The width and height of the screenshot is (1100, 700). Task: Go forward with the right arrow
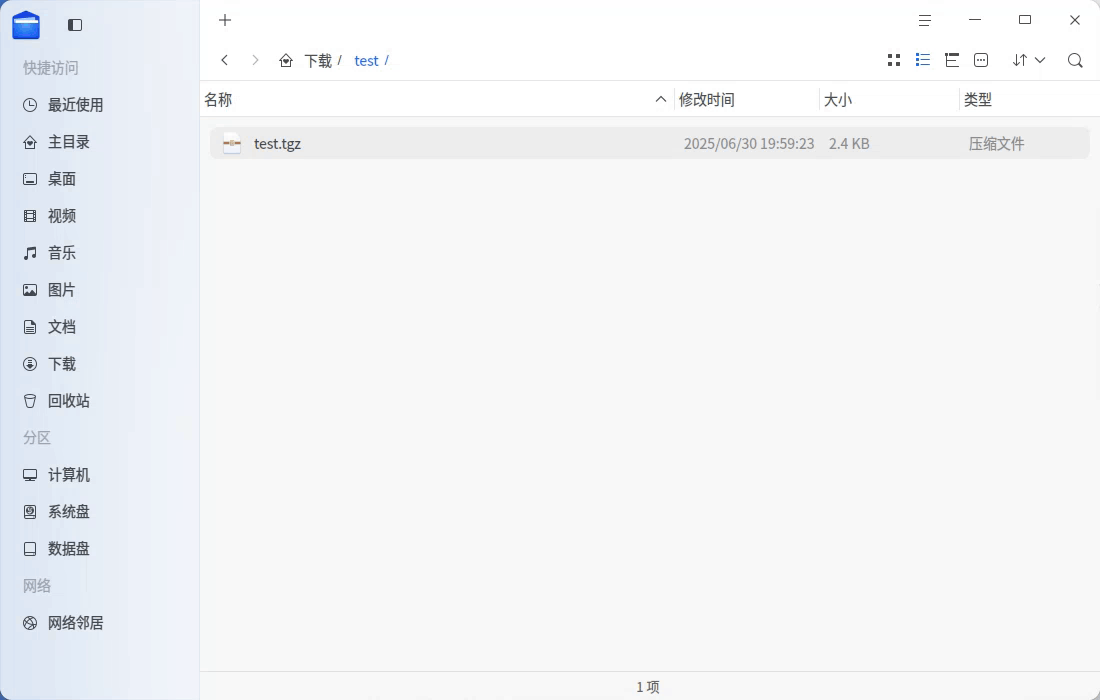(255, 60)
